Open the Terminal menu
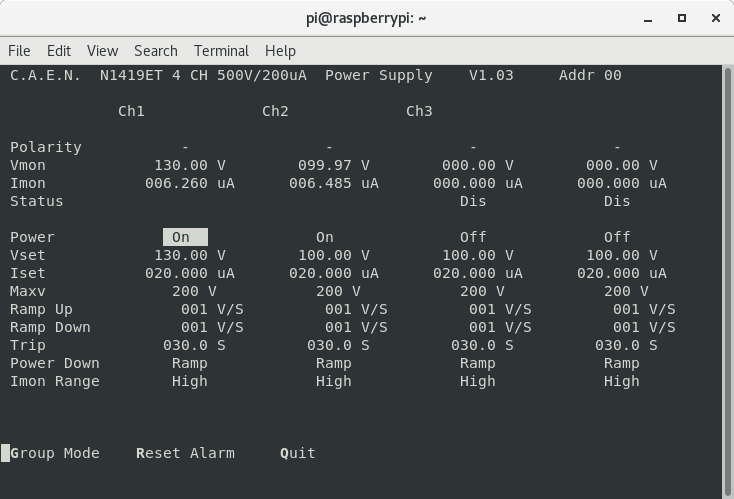This screenshot has width=734, height=499. pos(221,51)
